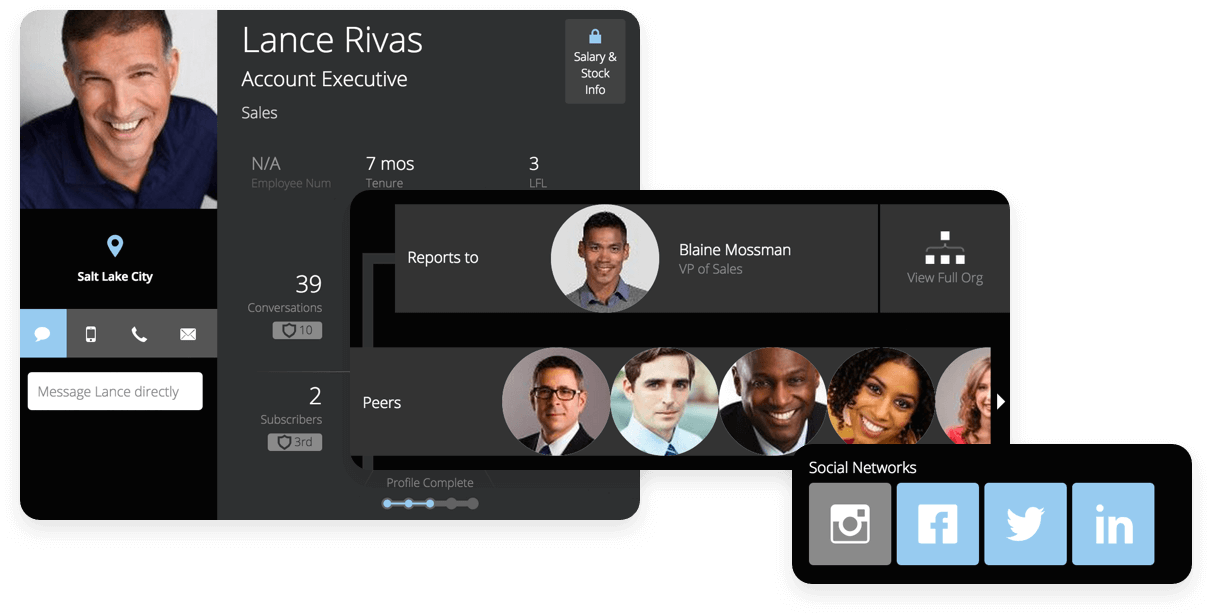Click Blaine Mossman's profile photo

tap(605, 257)
